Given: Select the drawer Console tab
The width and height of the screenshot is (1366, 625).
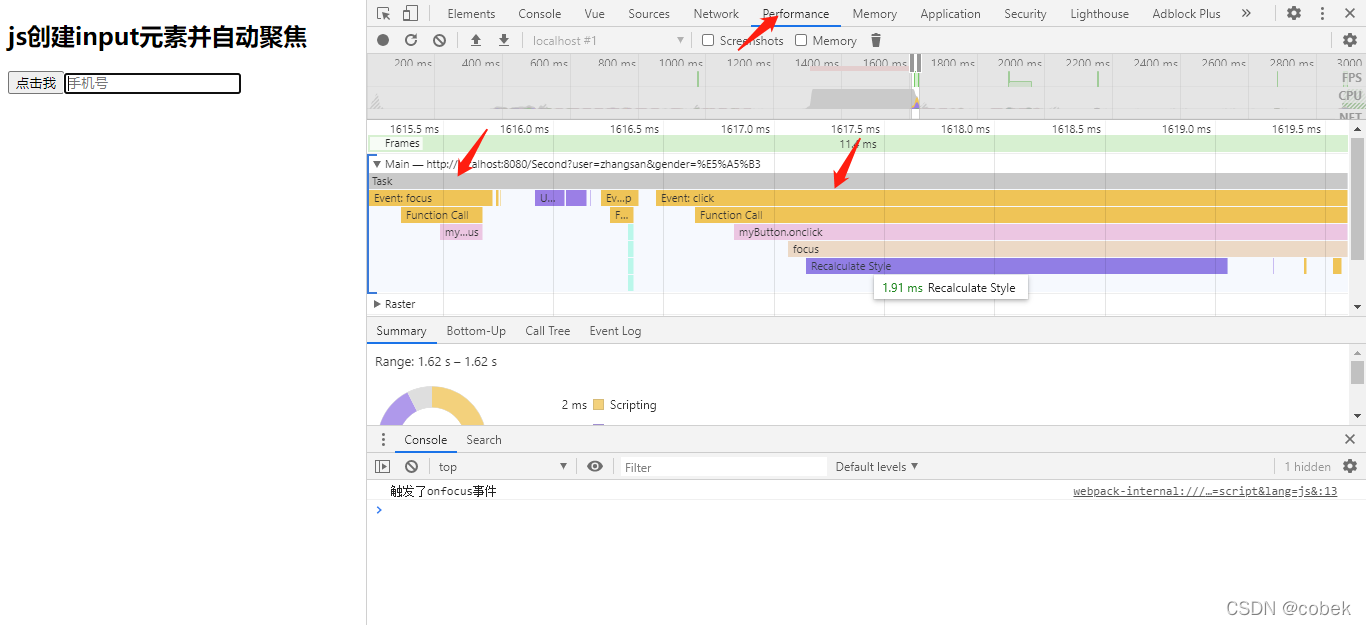Looking at the screenshot, I should (426, 440).
